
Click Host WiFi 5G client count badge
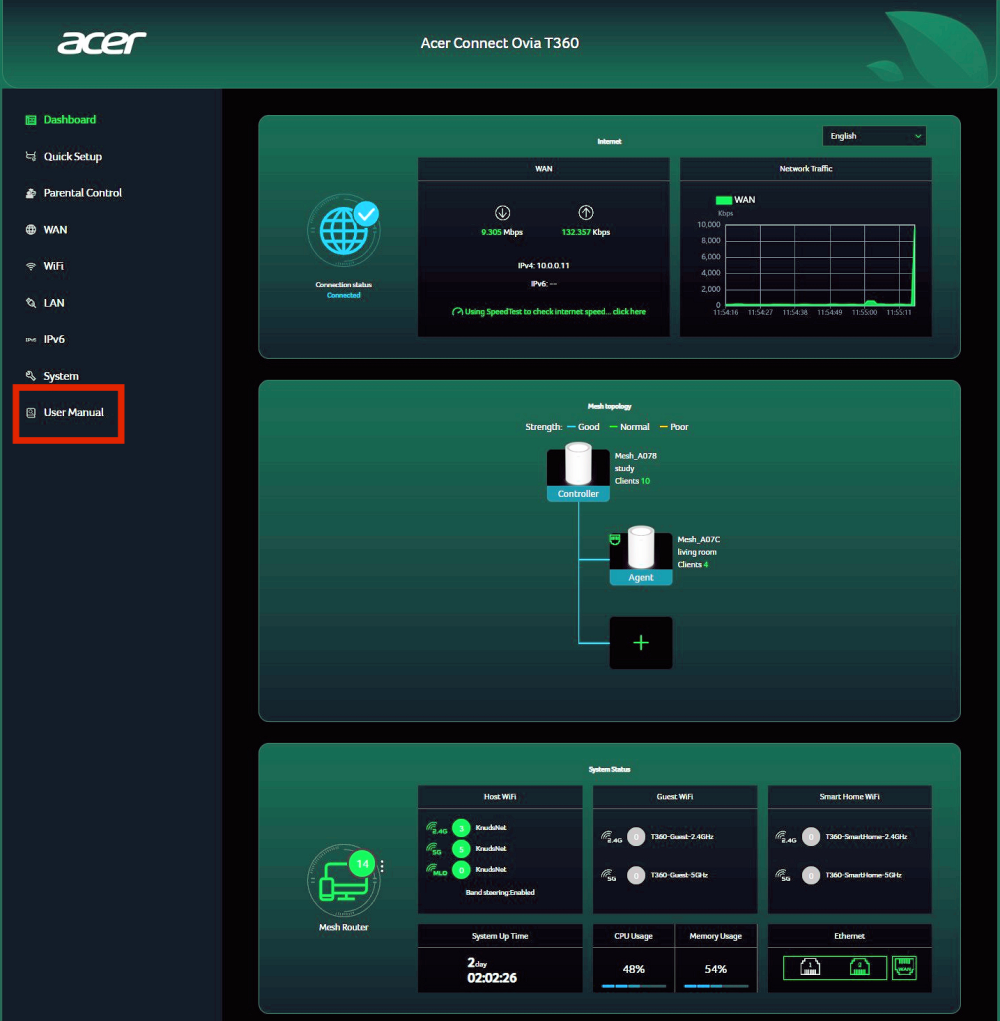[461, 848]
